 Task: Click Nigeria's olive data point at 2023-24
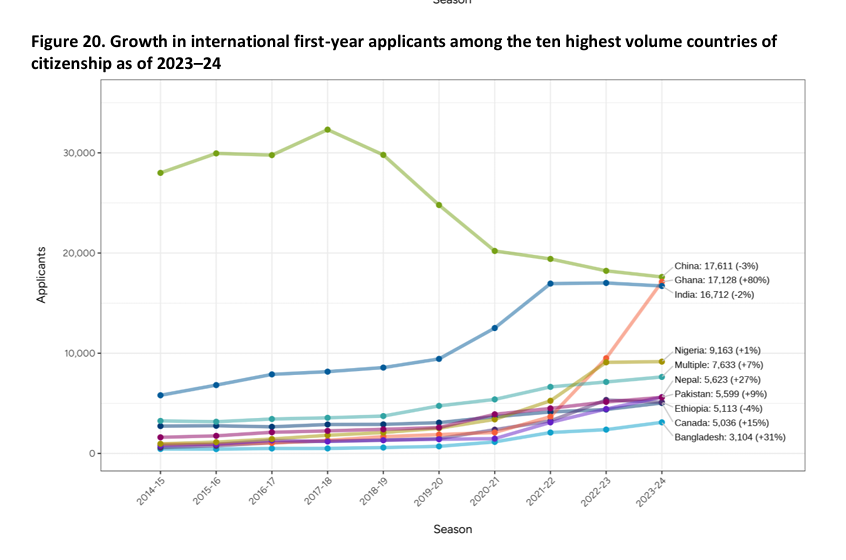(661, 361)
